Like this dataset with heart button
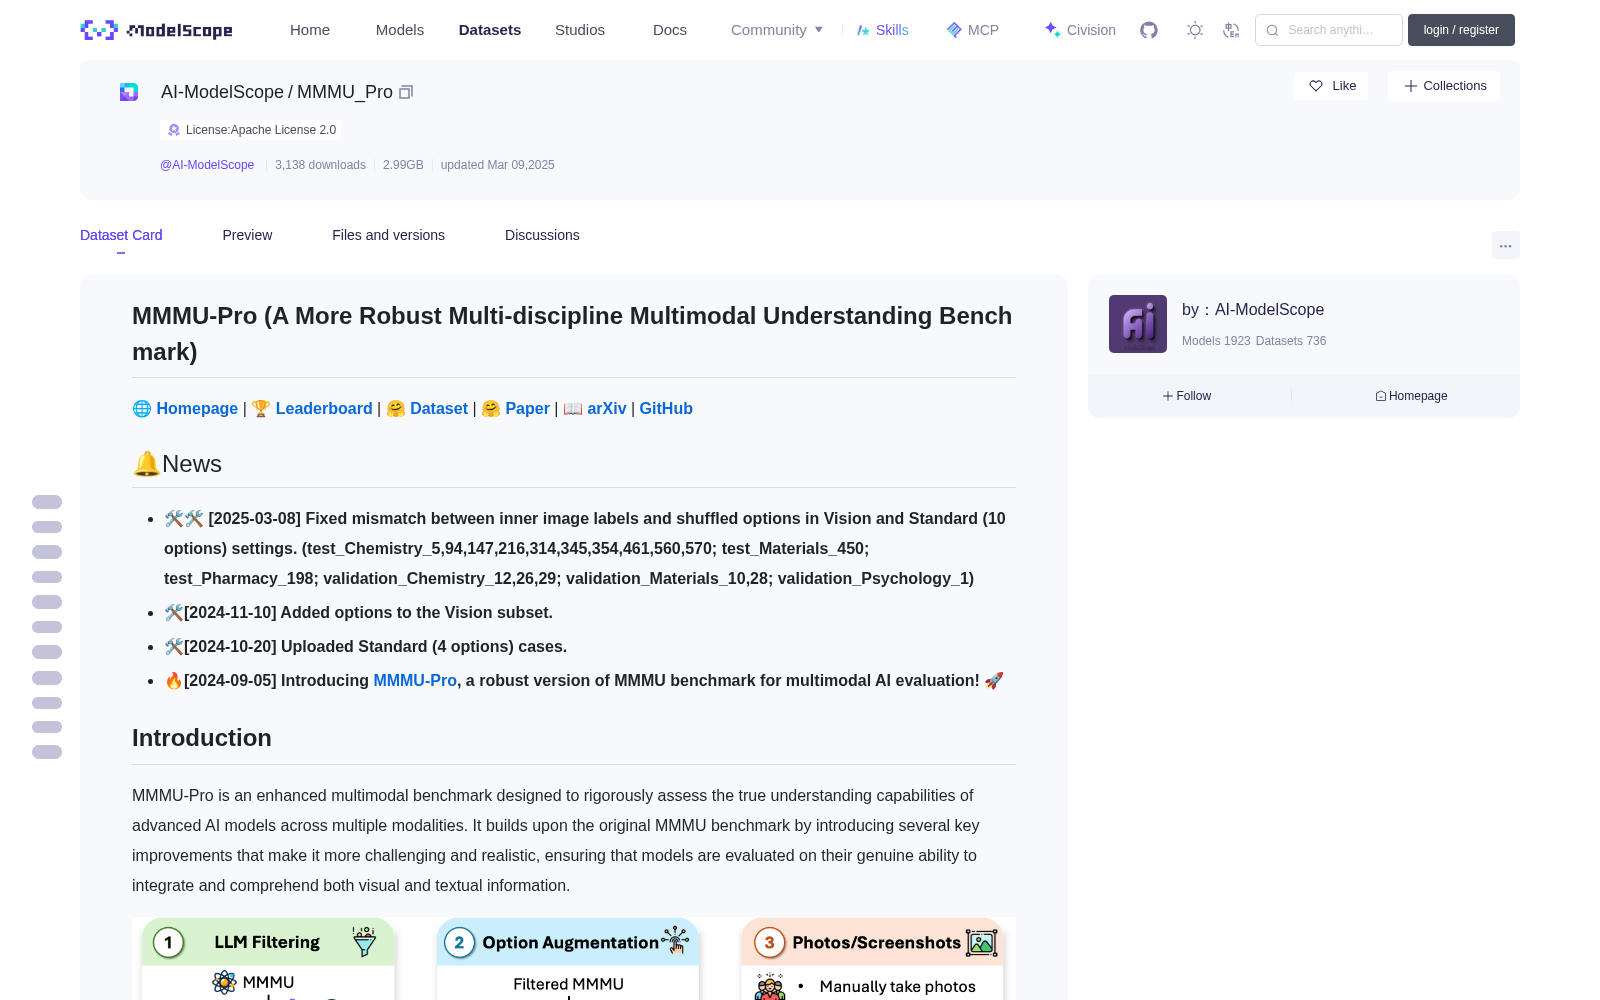Screen dimensions: 1600x1000 [1332, 86]
